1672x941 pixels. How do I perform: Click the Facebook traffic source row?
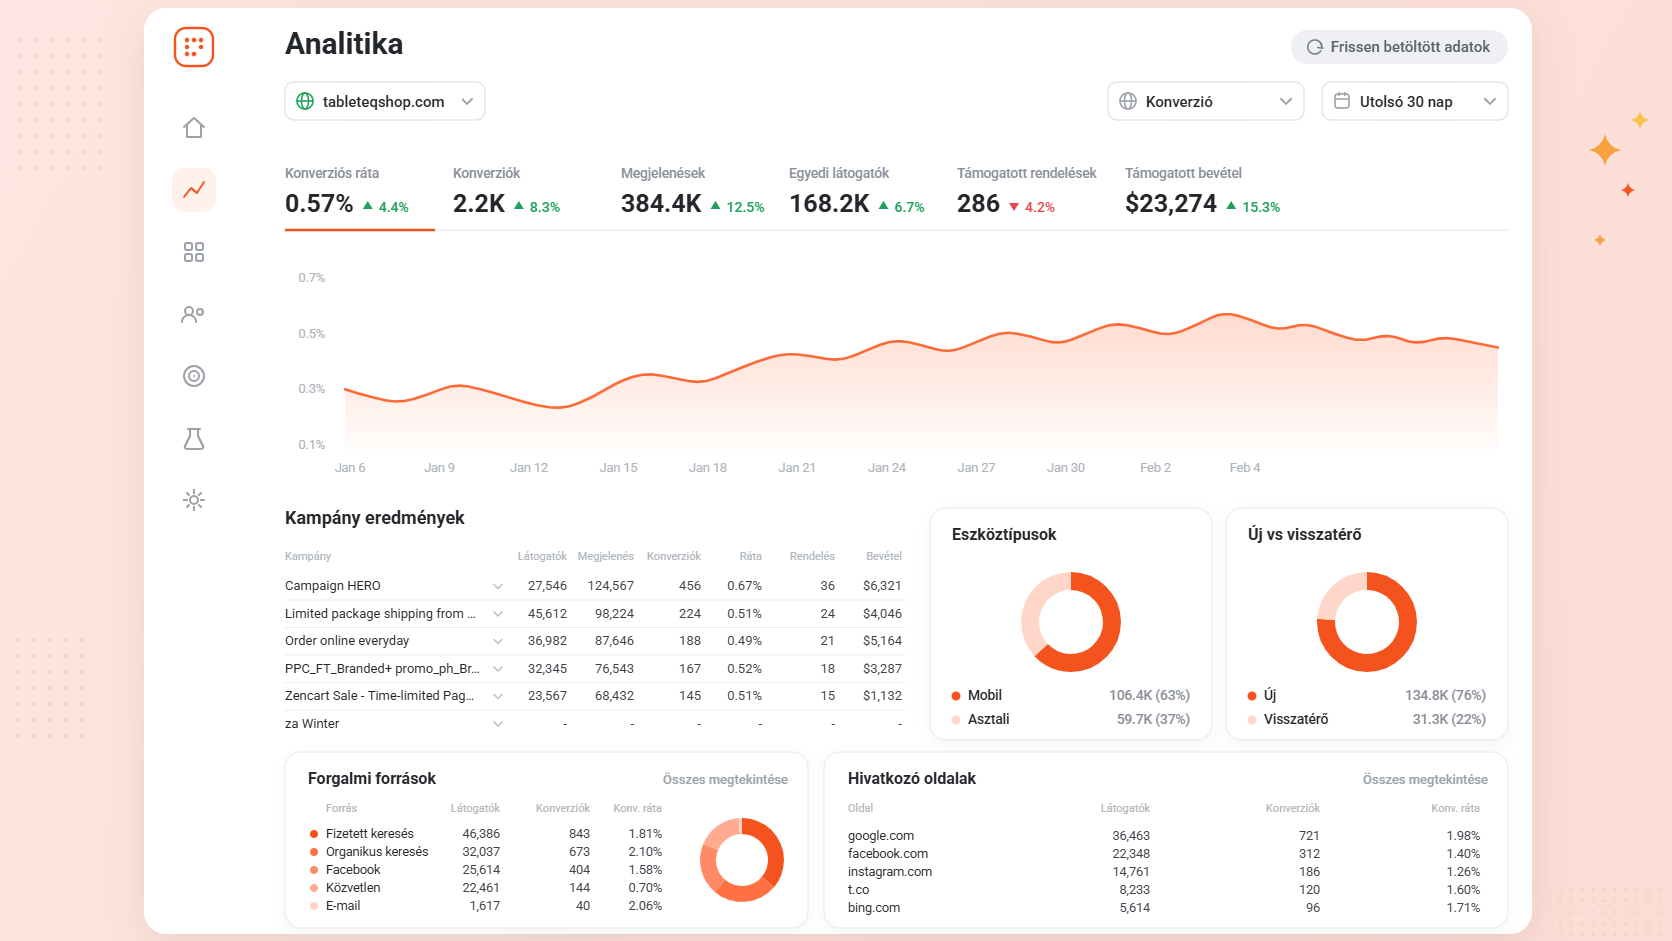pos(486,870)
